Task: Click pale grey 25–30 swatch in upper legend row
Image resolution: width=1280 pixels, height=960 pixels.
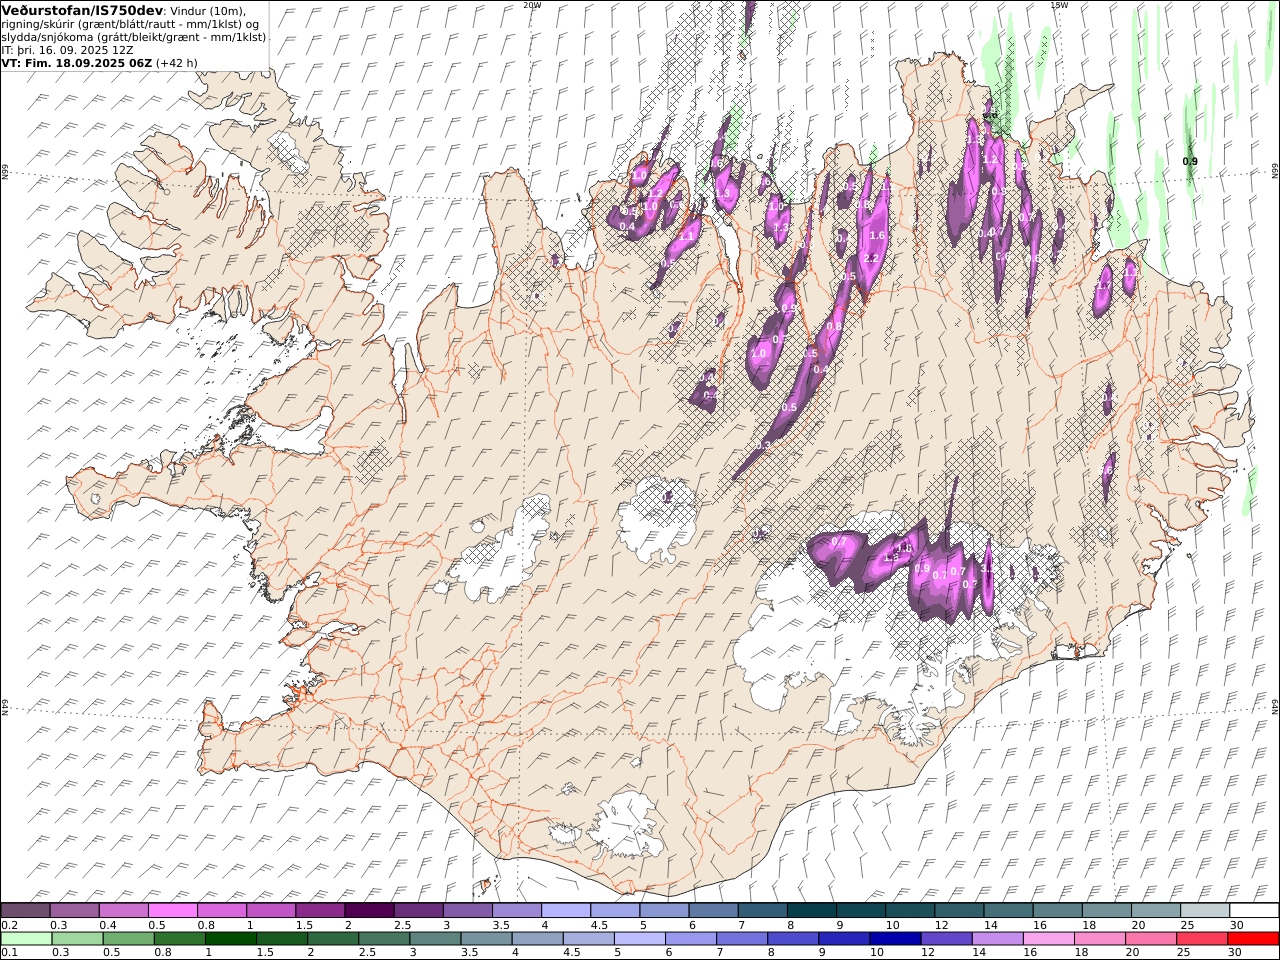Action: tap(1205, 911)
